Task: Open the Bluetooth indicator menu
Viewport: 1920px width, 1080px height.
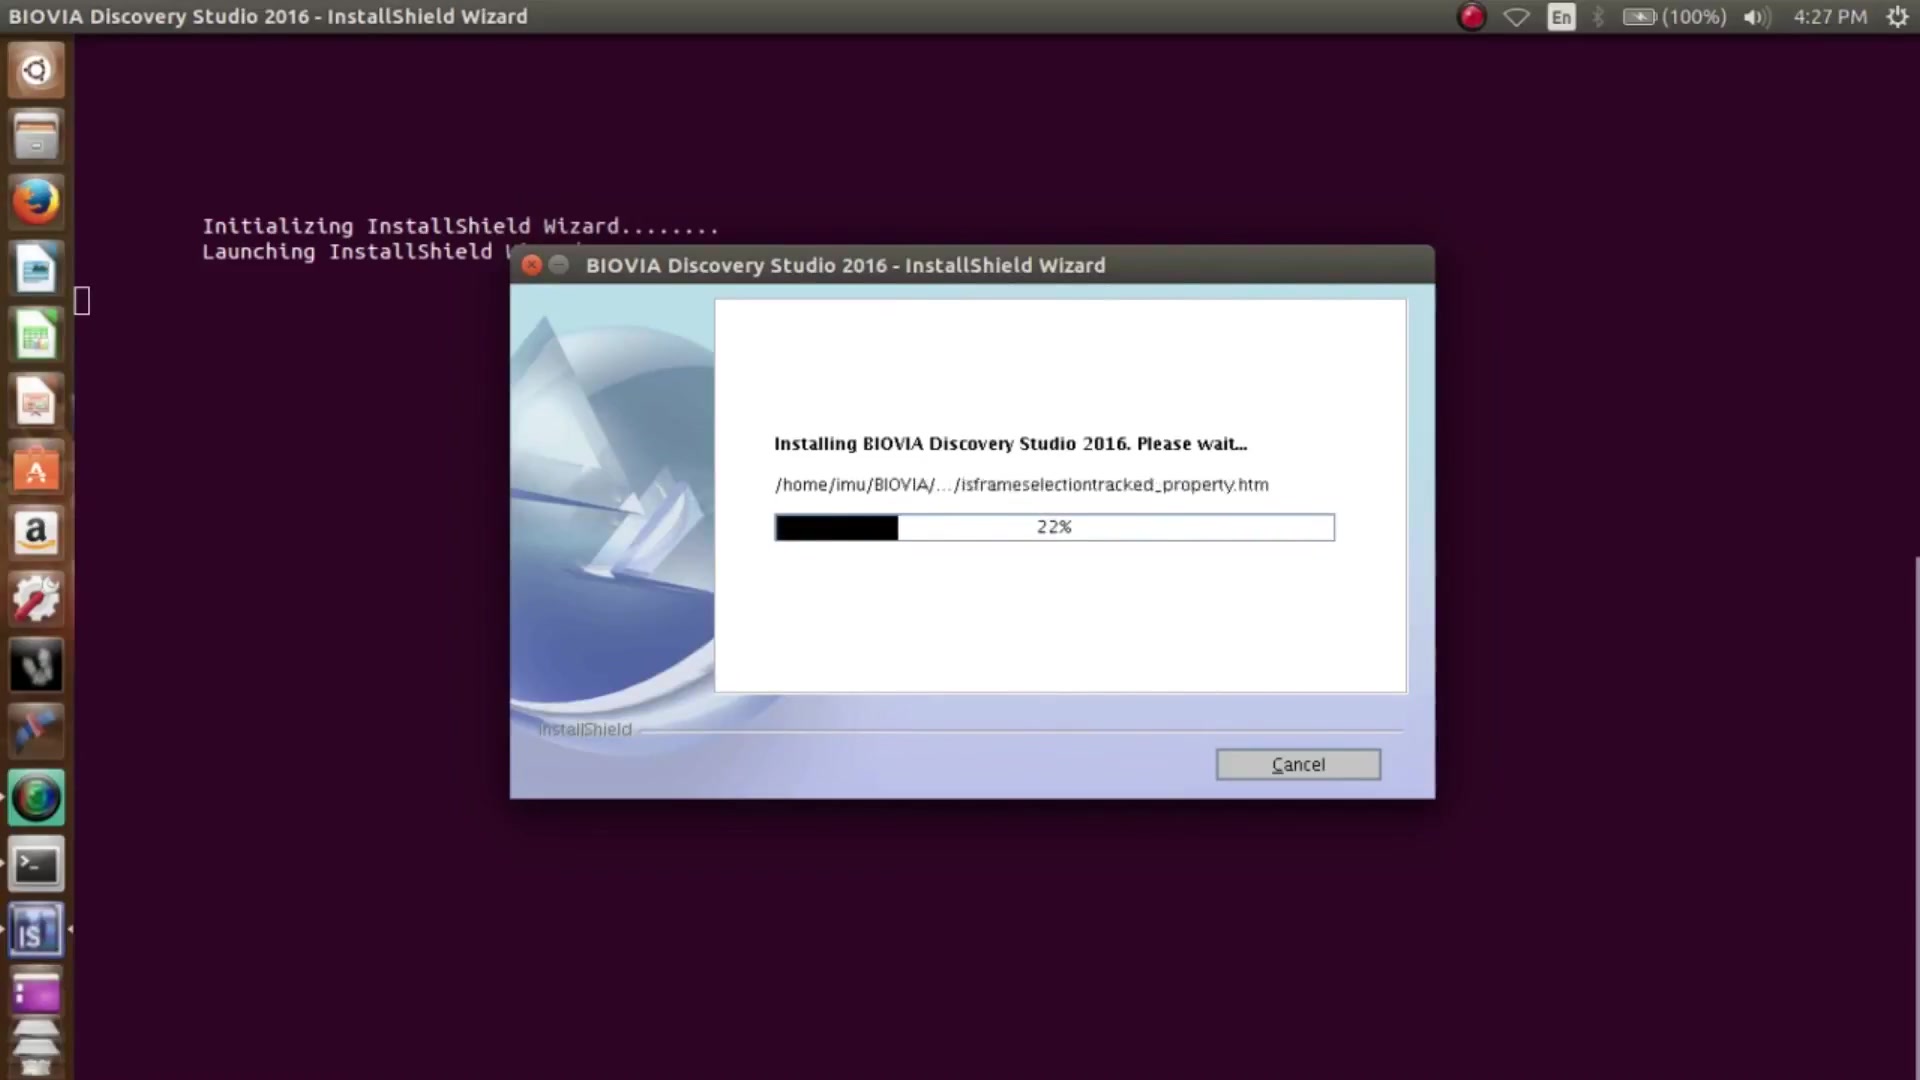Action: [x=1597, y=17]
